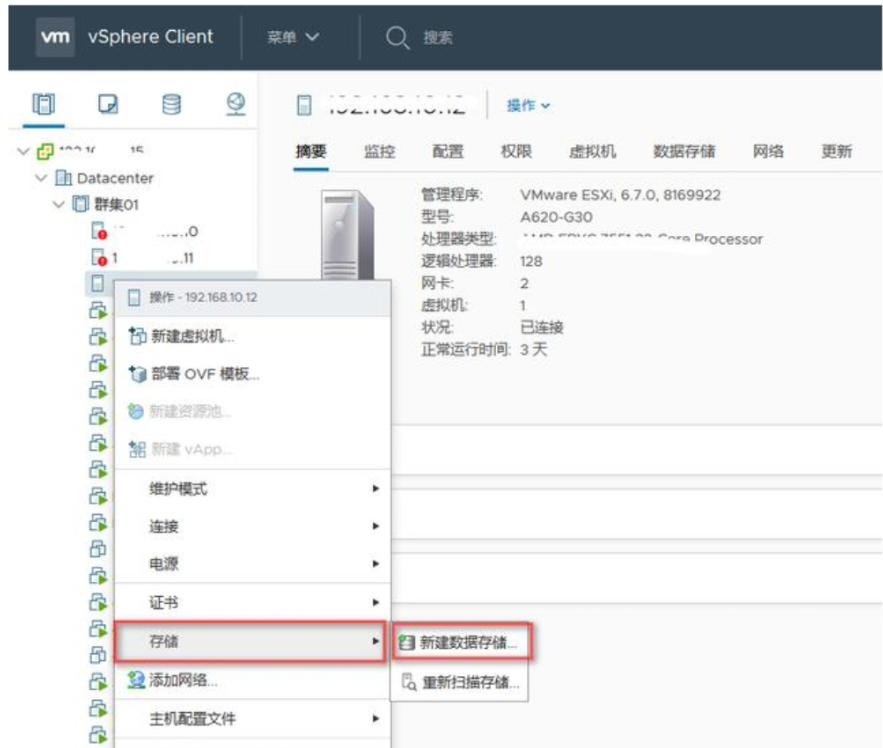The image size is (883, 748).
Task: Click the 部署 OVF 模板 icon
Action: pyautogui.click(x=137, y=373)
